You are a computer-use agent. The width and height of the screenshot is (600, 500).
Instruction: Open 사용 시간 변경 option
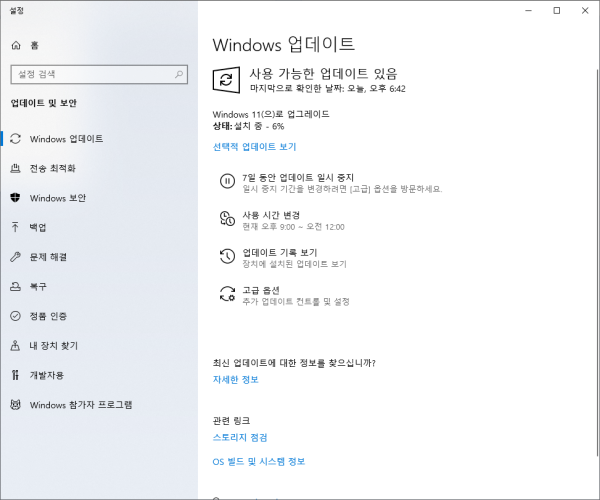coord(271,215)
